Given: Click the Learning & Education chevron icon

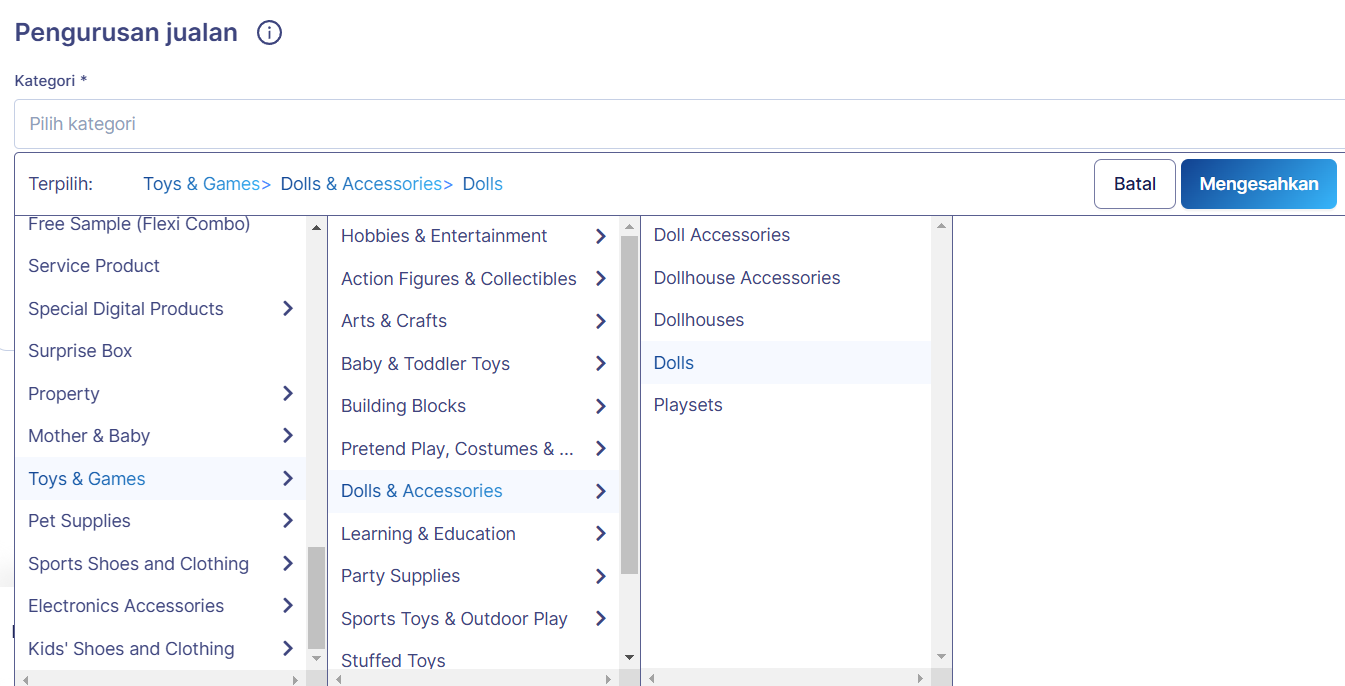Looking at the screenshot, I should coord(601,533).
